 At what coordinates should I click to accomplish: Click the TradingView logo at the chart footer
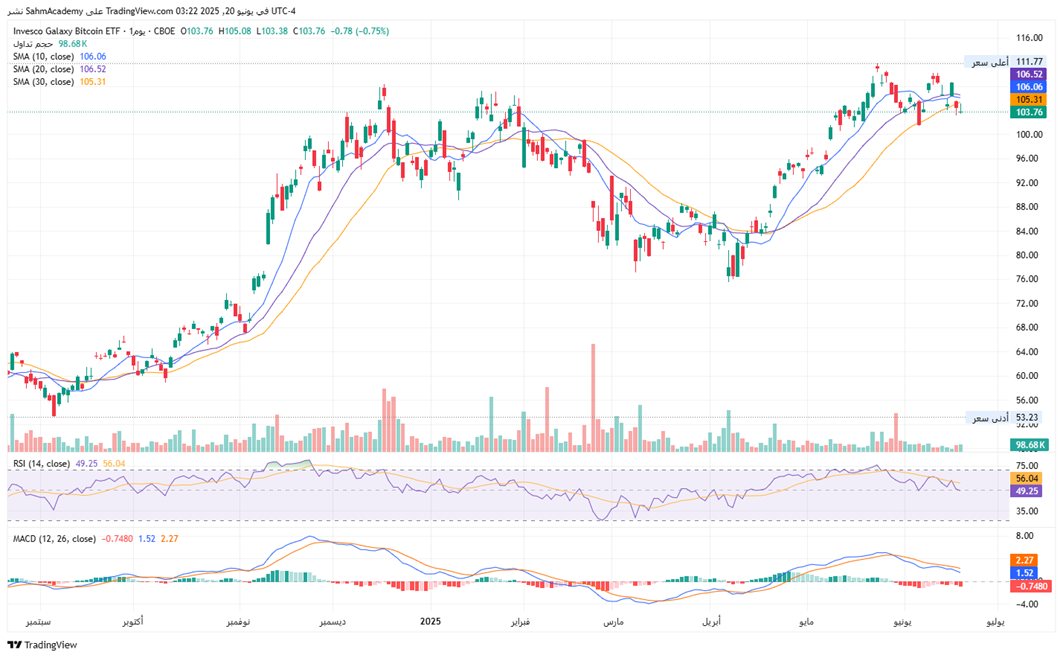point(42,645)
